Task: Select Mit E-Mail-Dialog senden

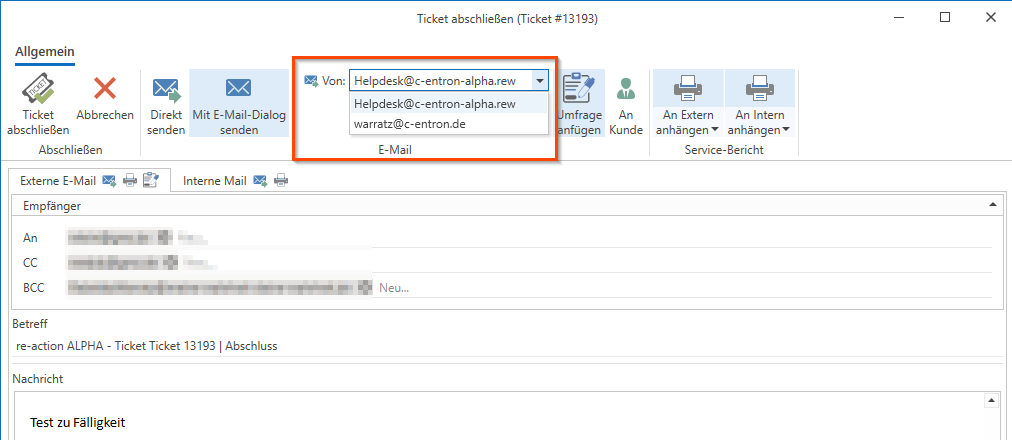Action: 239,105
